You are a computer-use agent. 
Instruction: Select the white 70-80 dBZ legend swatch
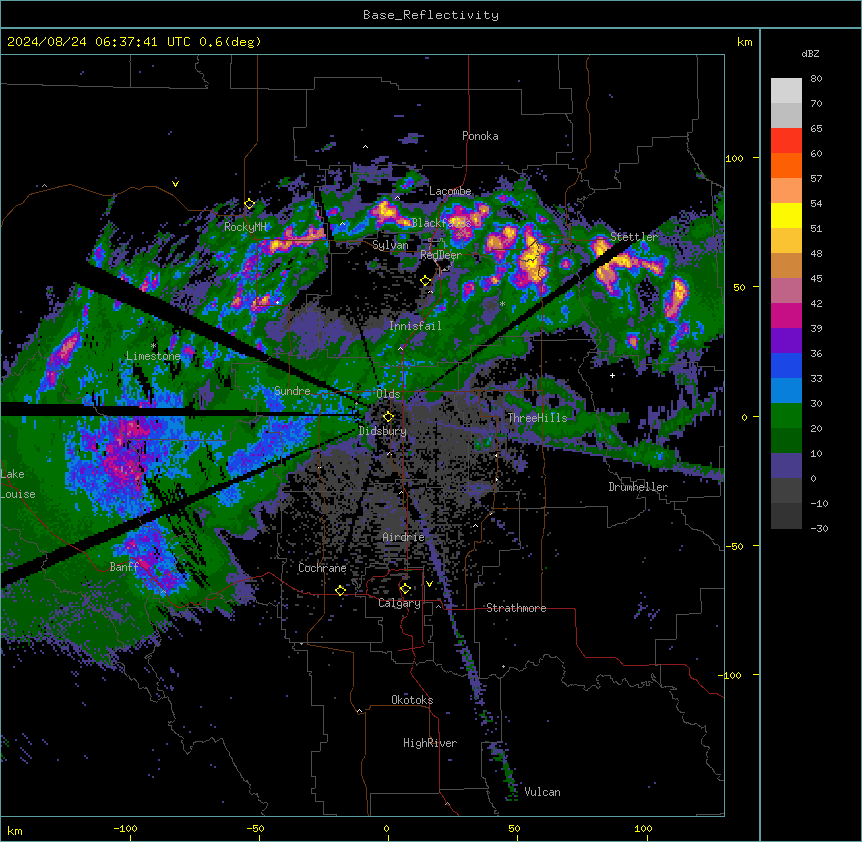click(786, 90)
